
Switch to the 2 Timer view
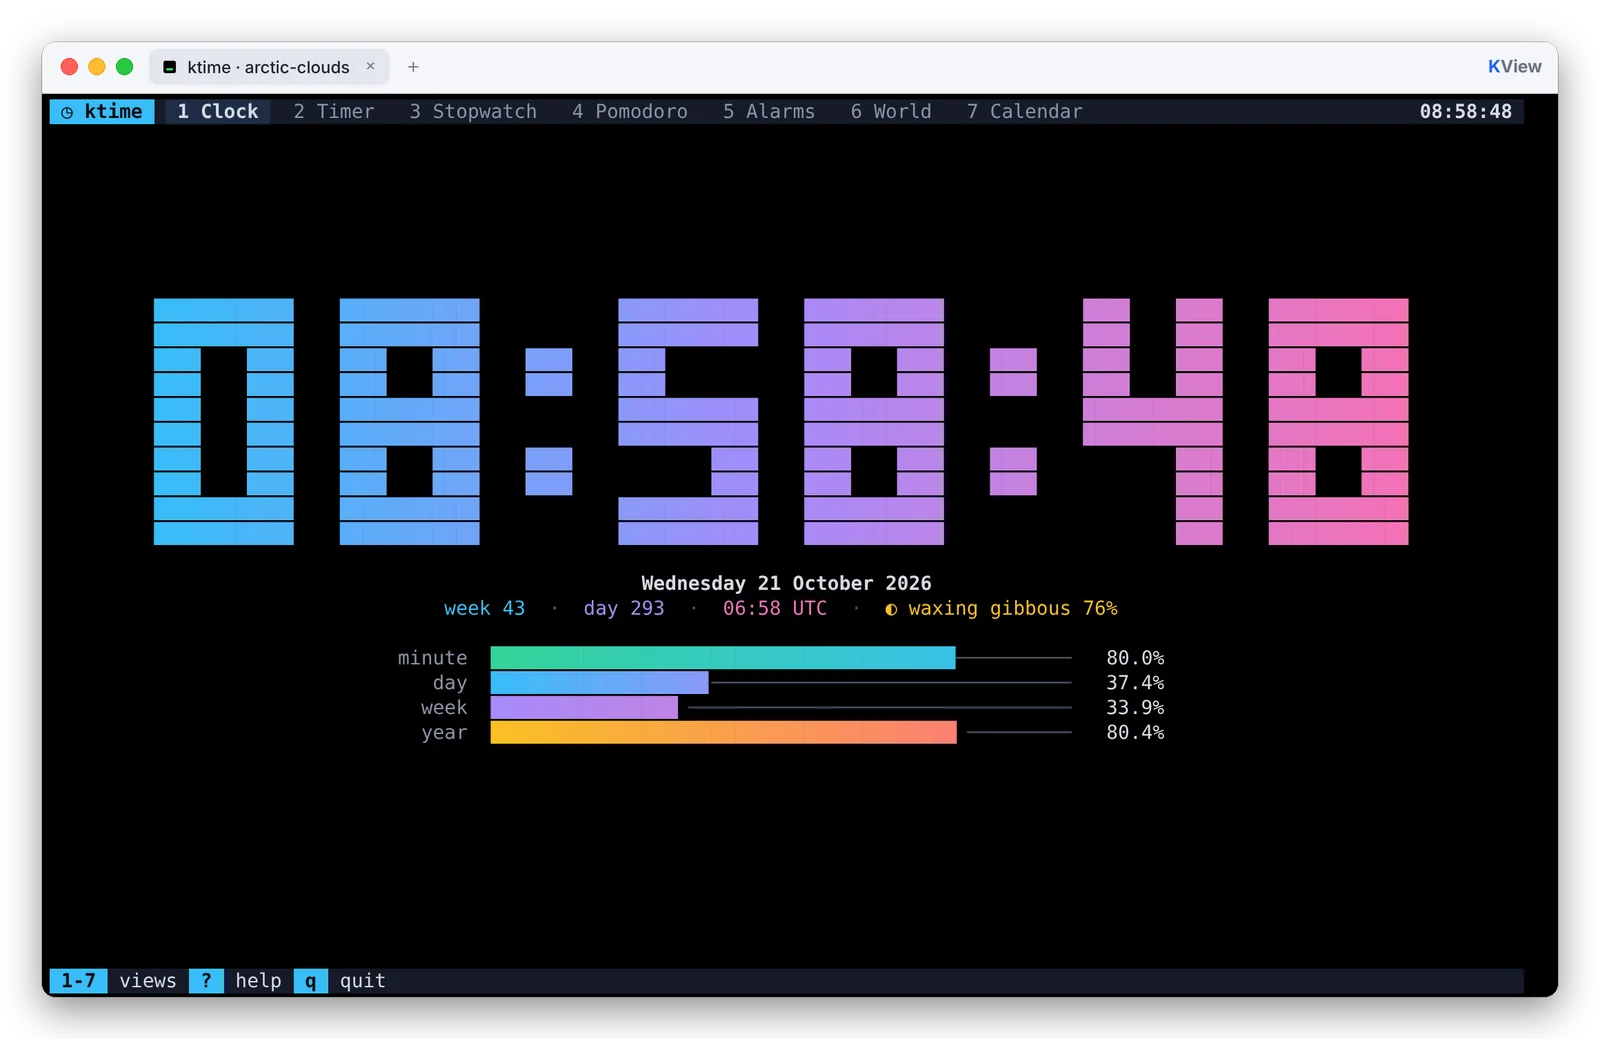click(334, 111)
